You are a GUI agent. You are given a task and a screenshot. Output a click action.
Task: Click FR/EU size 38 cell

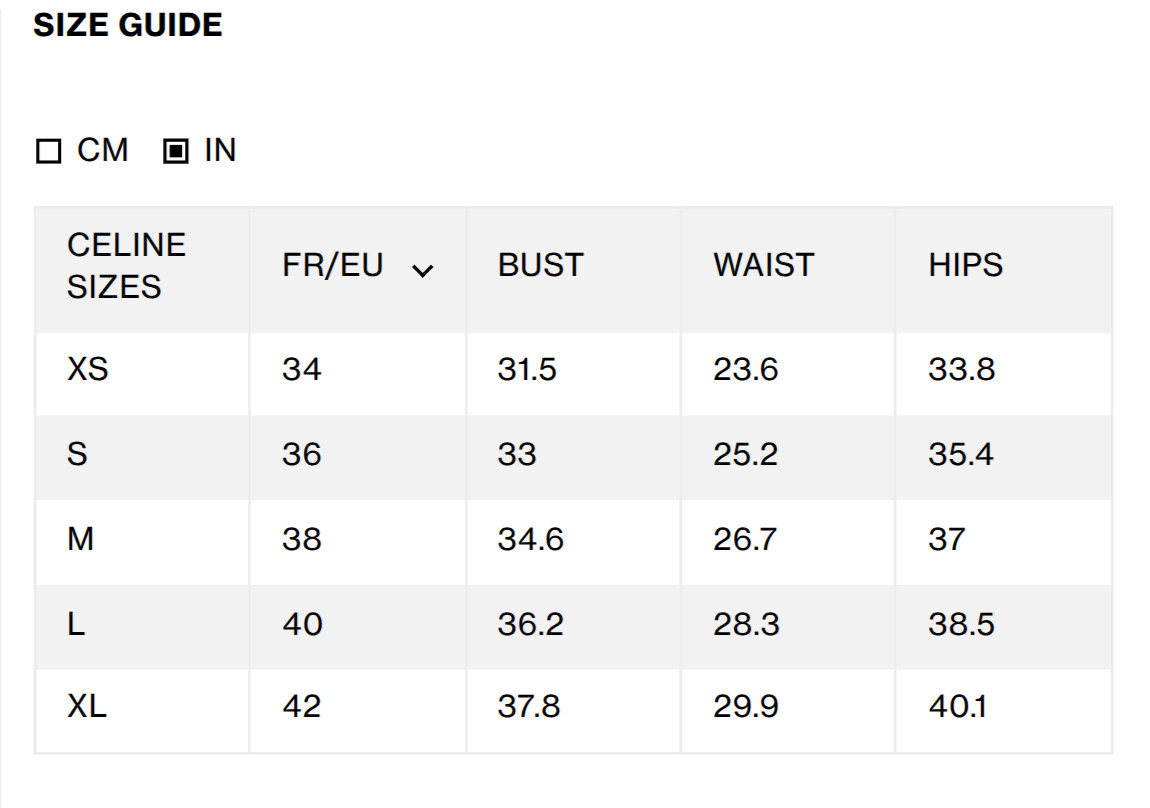[358, 543]
